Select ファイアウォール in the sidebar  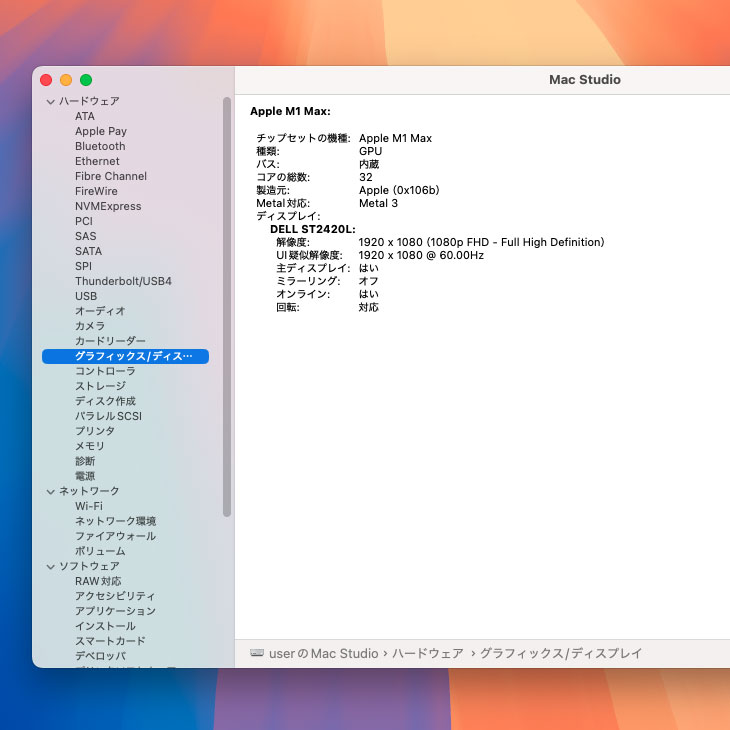(115, 536)
